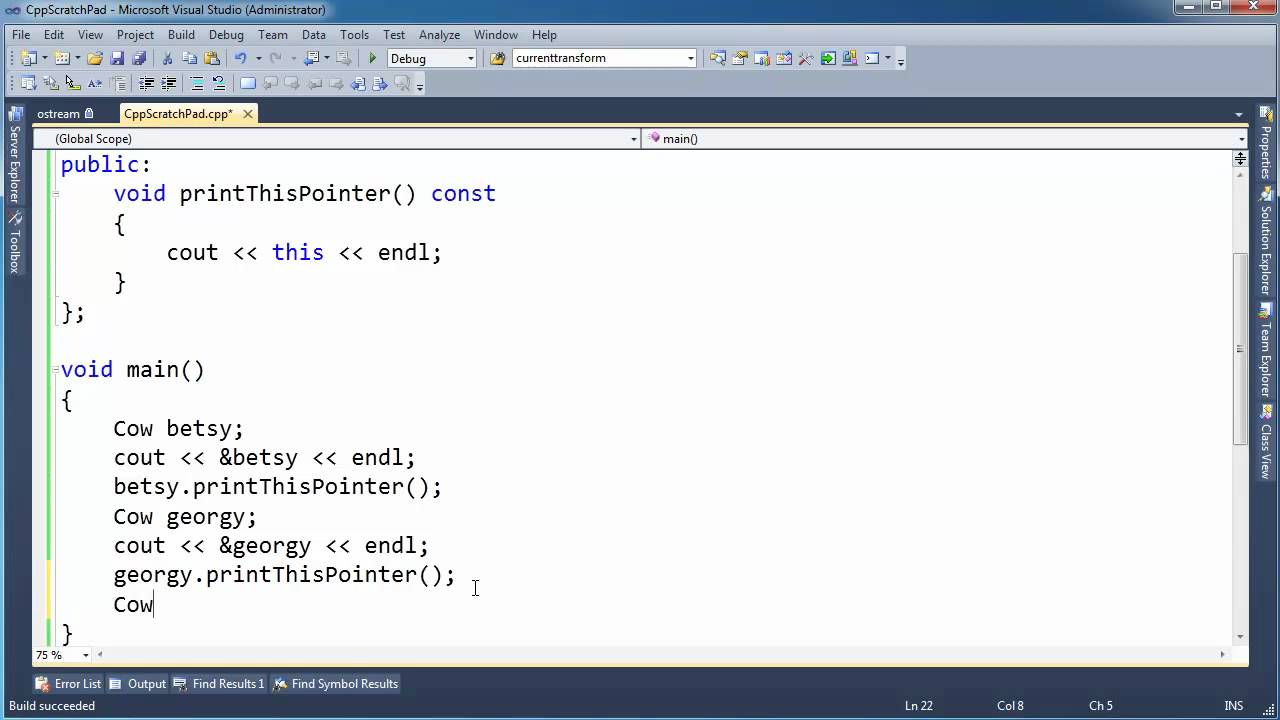Open the active files list dropdown arrow
This screenshot has height=720, width=1280.
tap(1239, 114)
